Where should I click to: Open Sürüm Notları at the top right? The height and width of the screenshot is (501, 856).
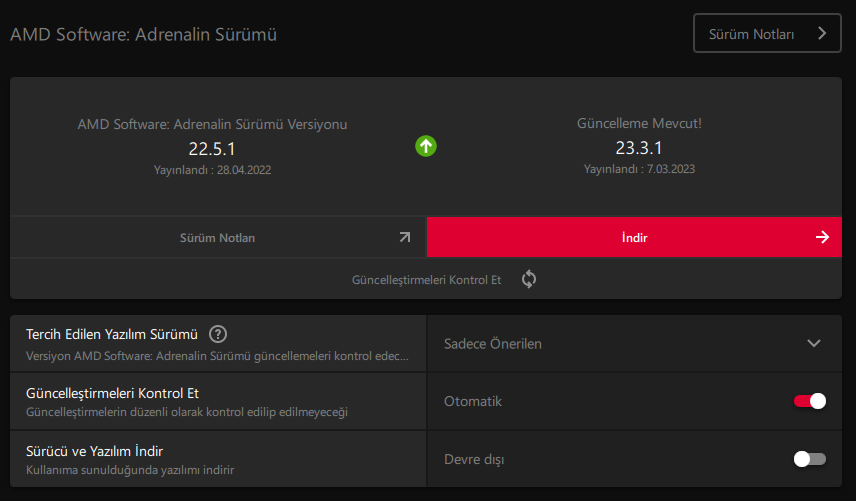pyautogui.click(x=767, y=33)
